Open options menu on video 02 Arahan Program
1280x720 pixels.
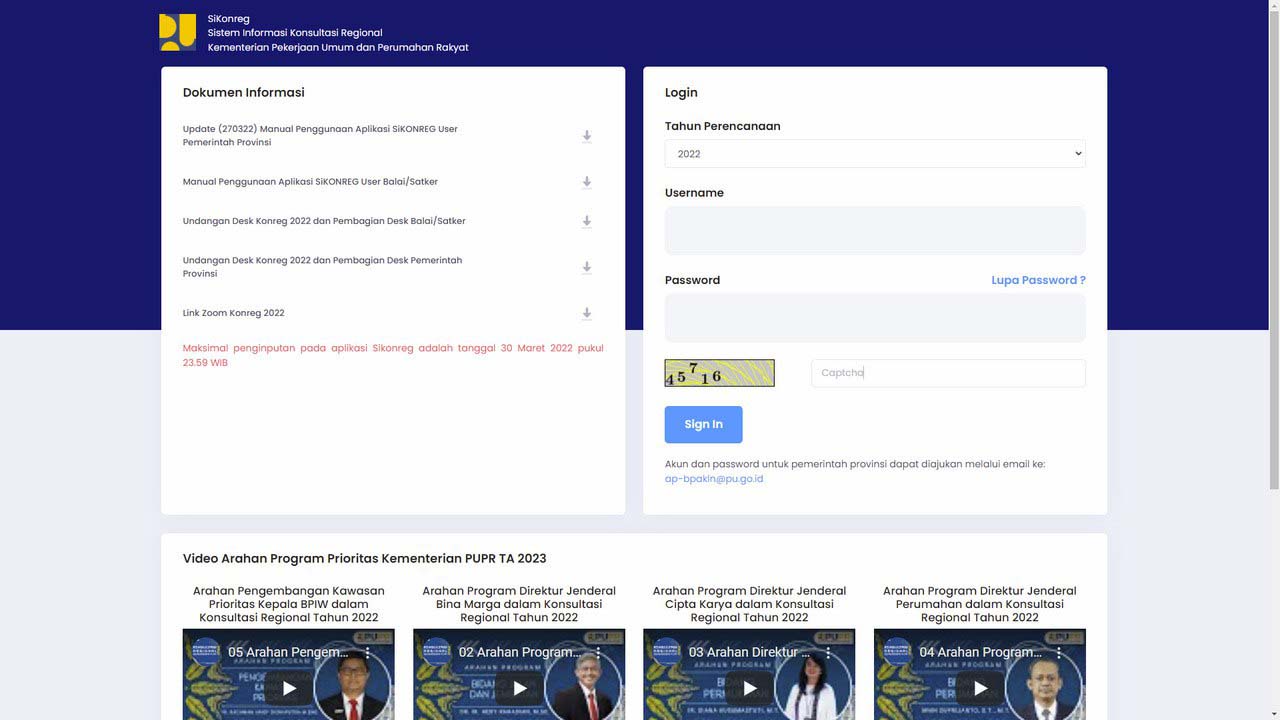(597, 652)
